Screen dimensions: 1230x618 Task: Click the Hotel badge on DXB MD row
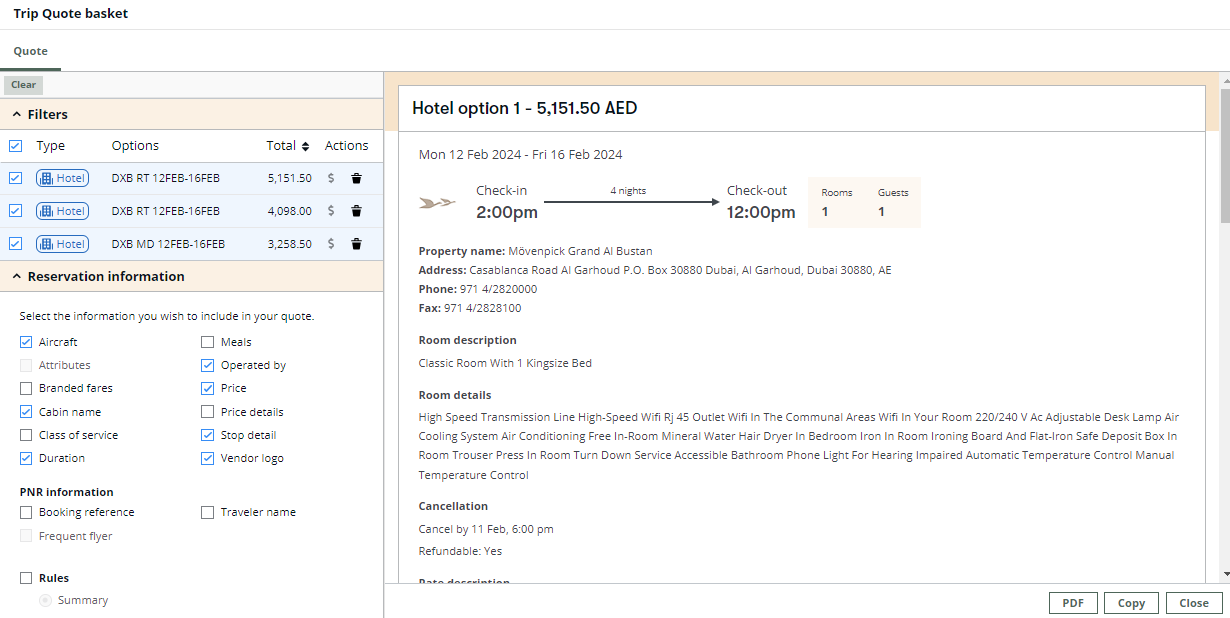pos(62,244)
